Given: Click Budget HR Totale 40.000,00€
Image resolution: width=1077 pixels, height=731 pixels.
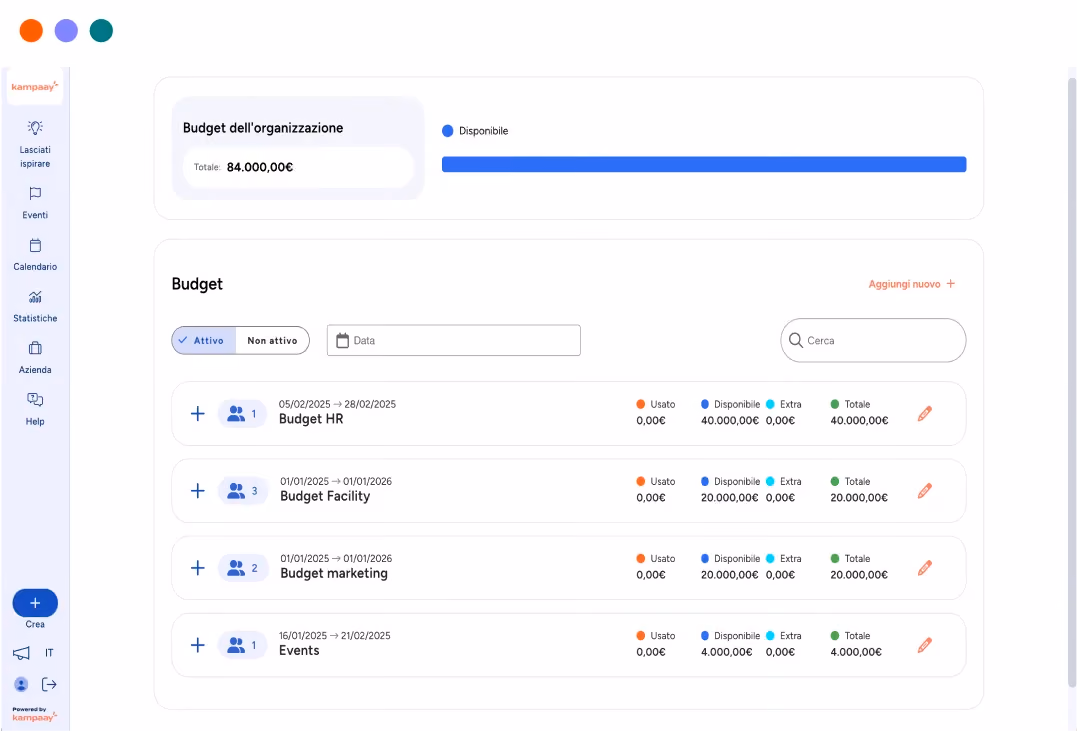Looking at the screenshot, I should pyautogui.click(x=859, y=420).
